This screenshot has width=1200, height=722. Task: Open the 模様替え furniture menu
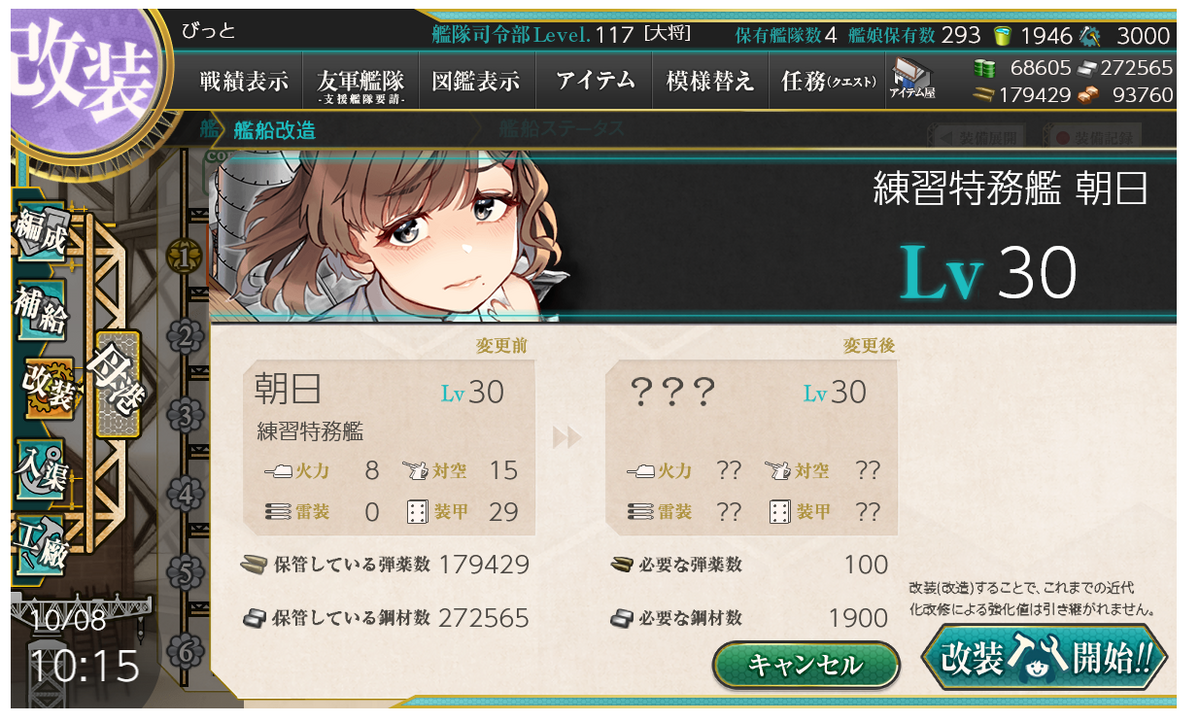710,82
